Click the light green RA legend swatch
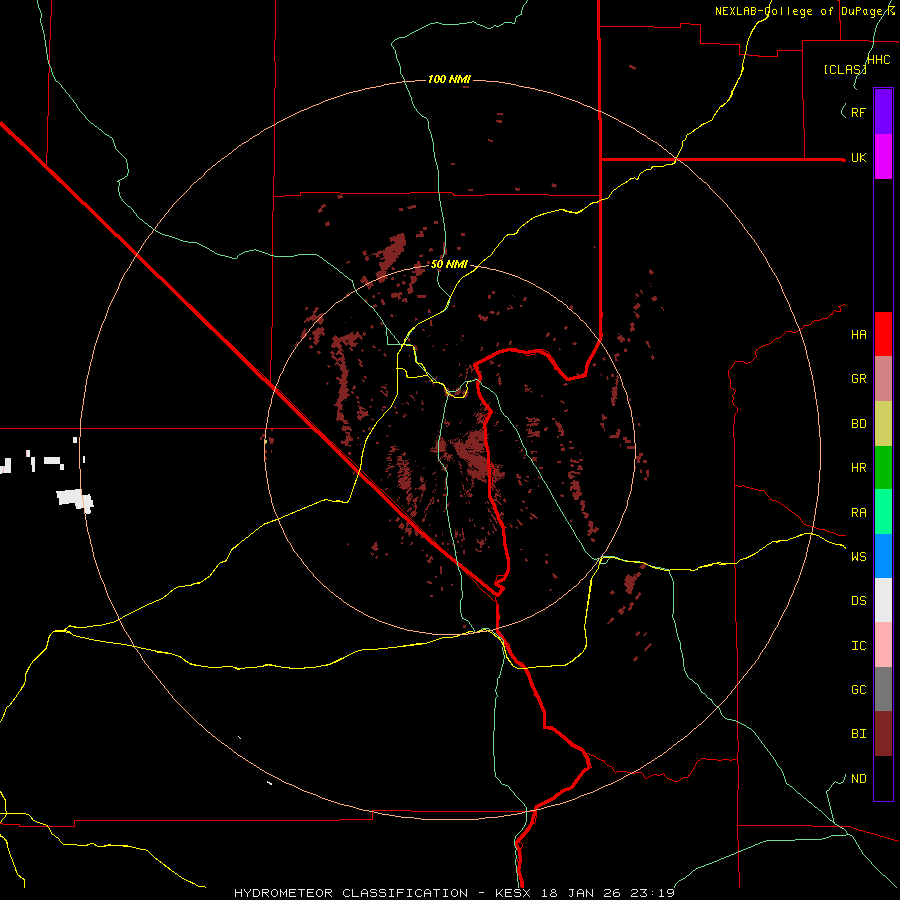The height and width of the screenshot is (900, 900). [x=883, y=512]
